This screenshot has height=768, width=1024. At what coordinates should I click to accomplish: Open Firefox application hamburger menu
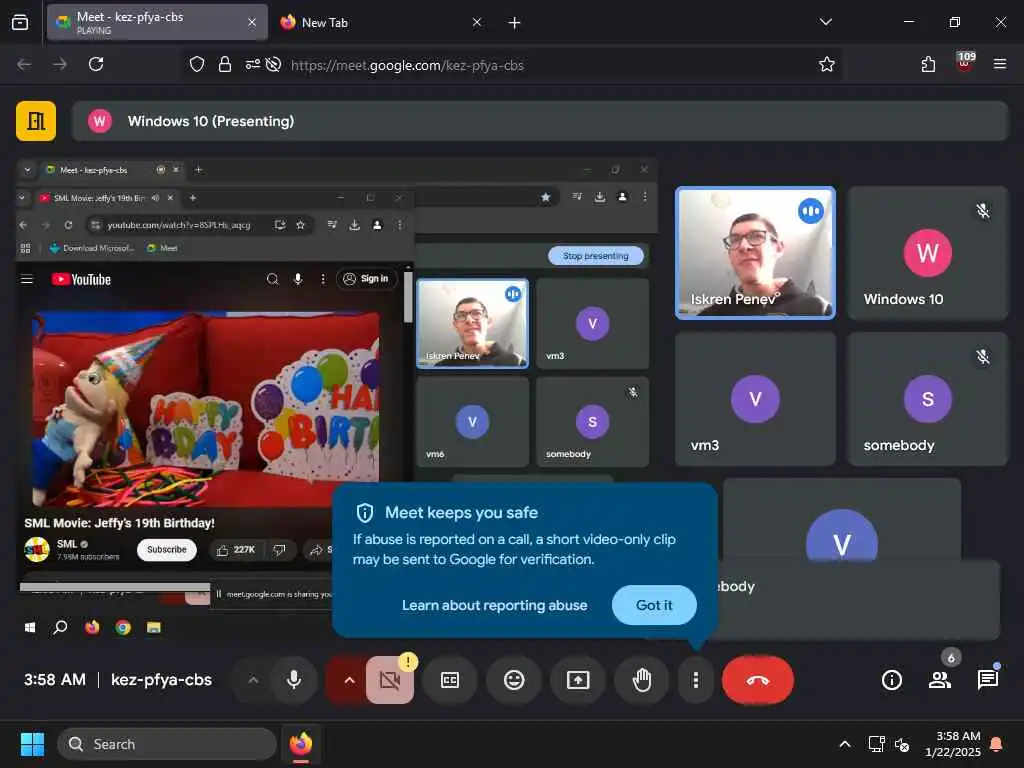click(1000, 64)
